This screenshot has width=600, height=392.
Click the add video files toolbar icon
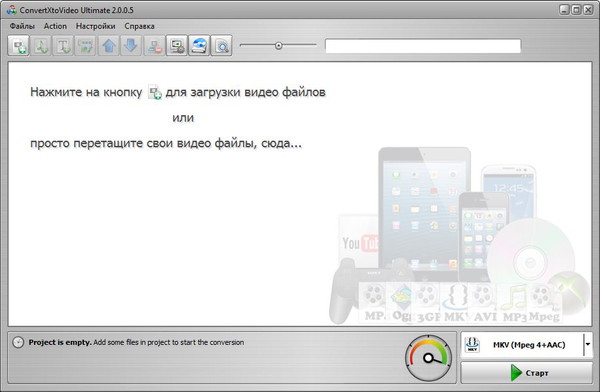18,46
